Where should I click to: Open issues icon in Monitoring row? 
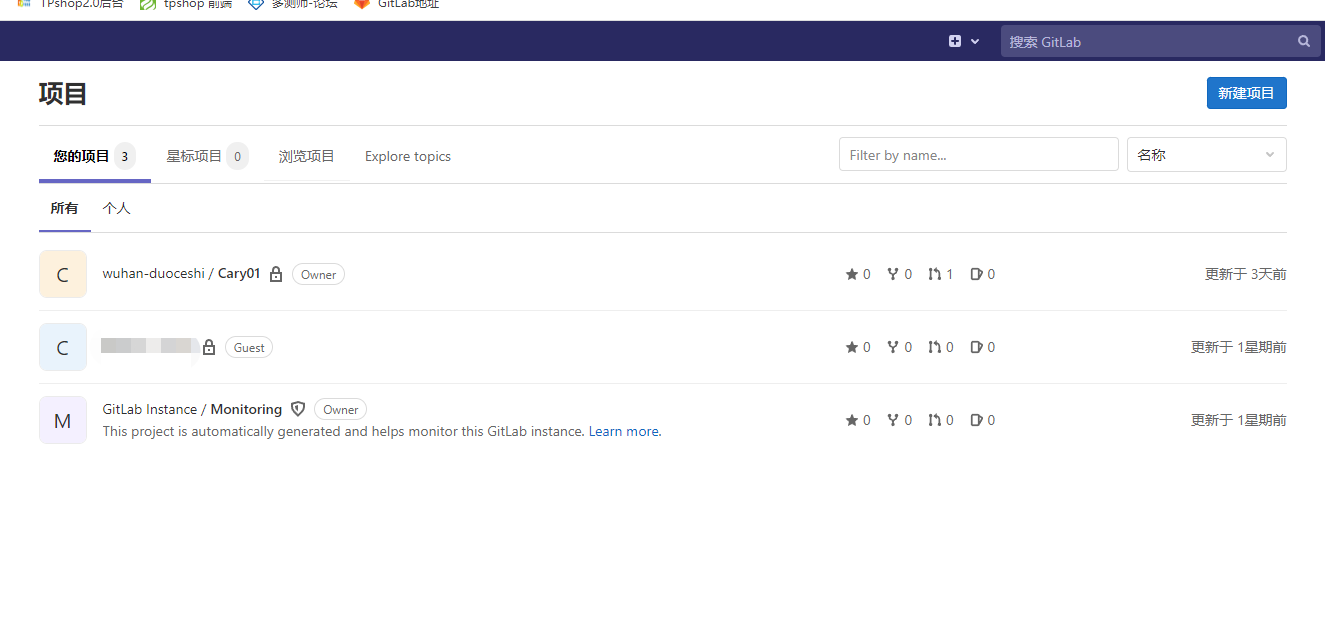[976, 420]
